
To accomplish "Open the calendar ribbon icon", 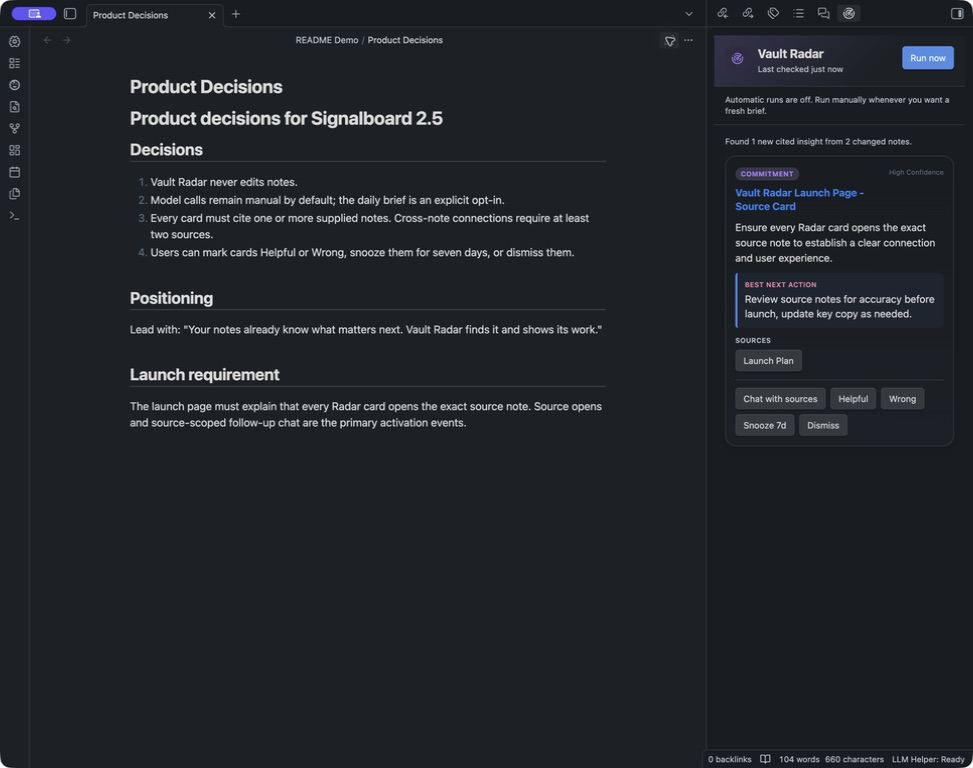I will pos(15,172).
